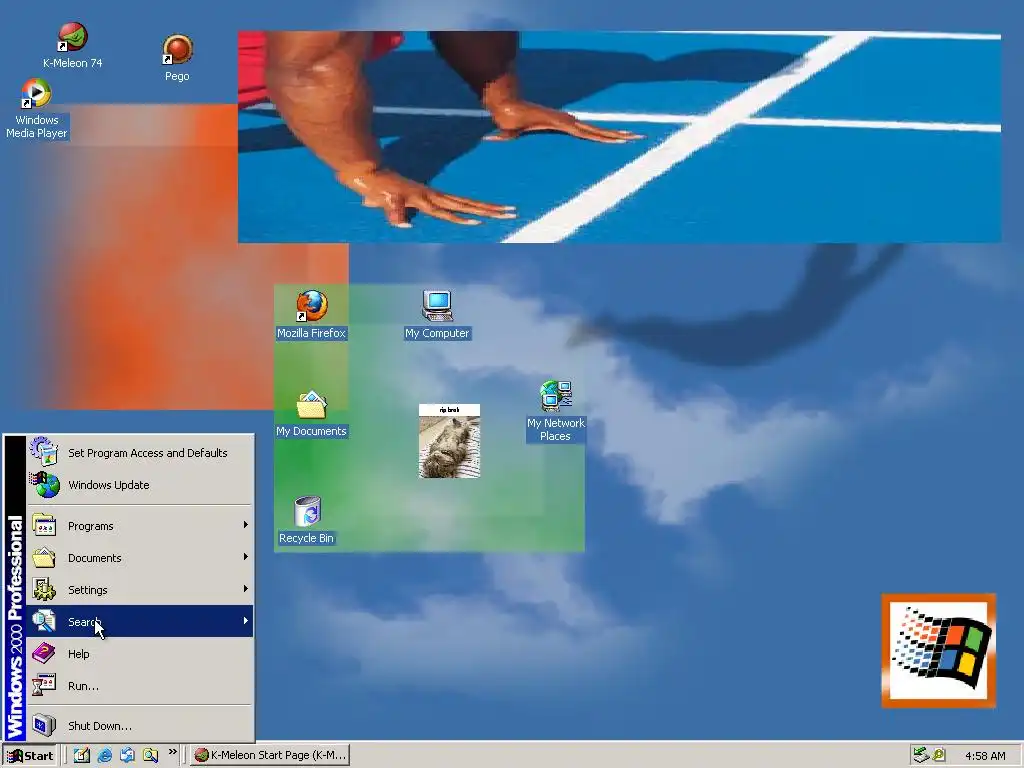Select the My Computer desktop icon
This screenshot has height=768, width=1024.
pyautogui.click(x=437, y=315)
